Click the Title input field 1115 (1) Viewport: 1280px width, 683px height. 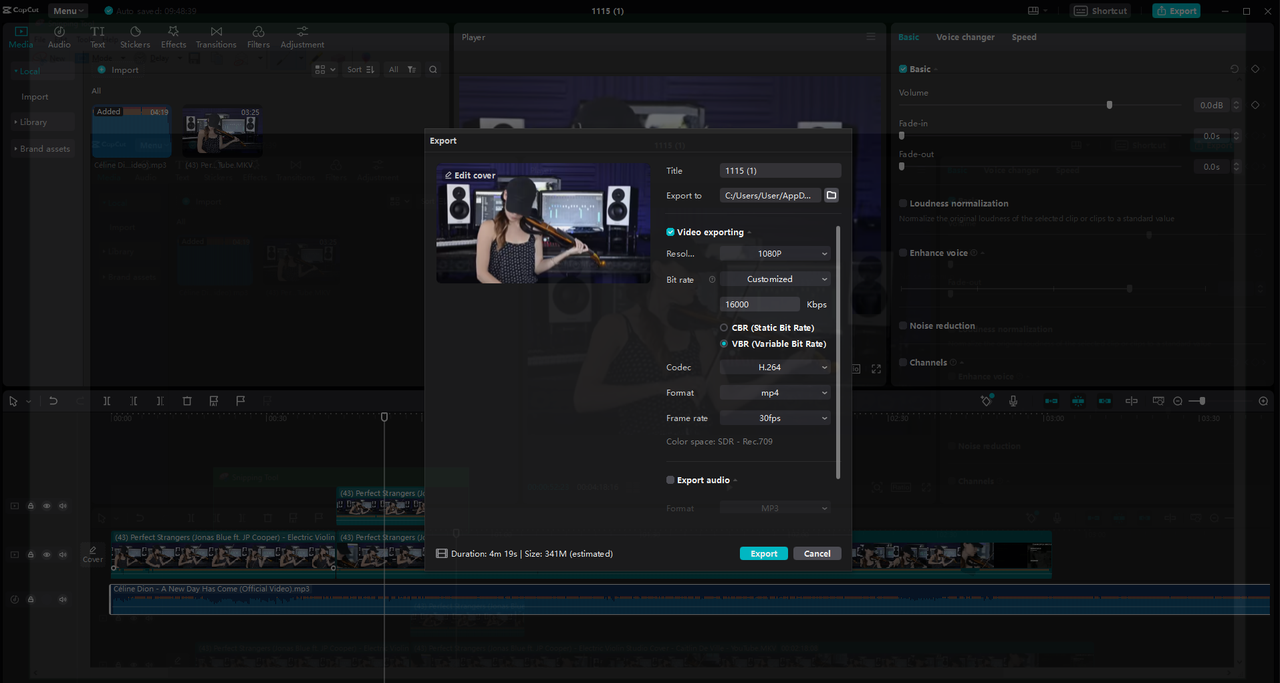(x=780, y=171)
